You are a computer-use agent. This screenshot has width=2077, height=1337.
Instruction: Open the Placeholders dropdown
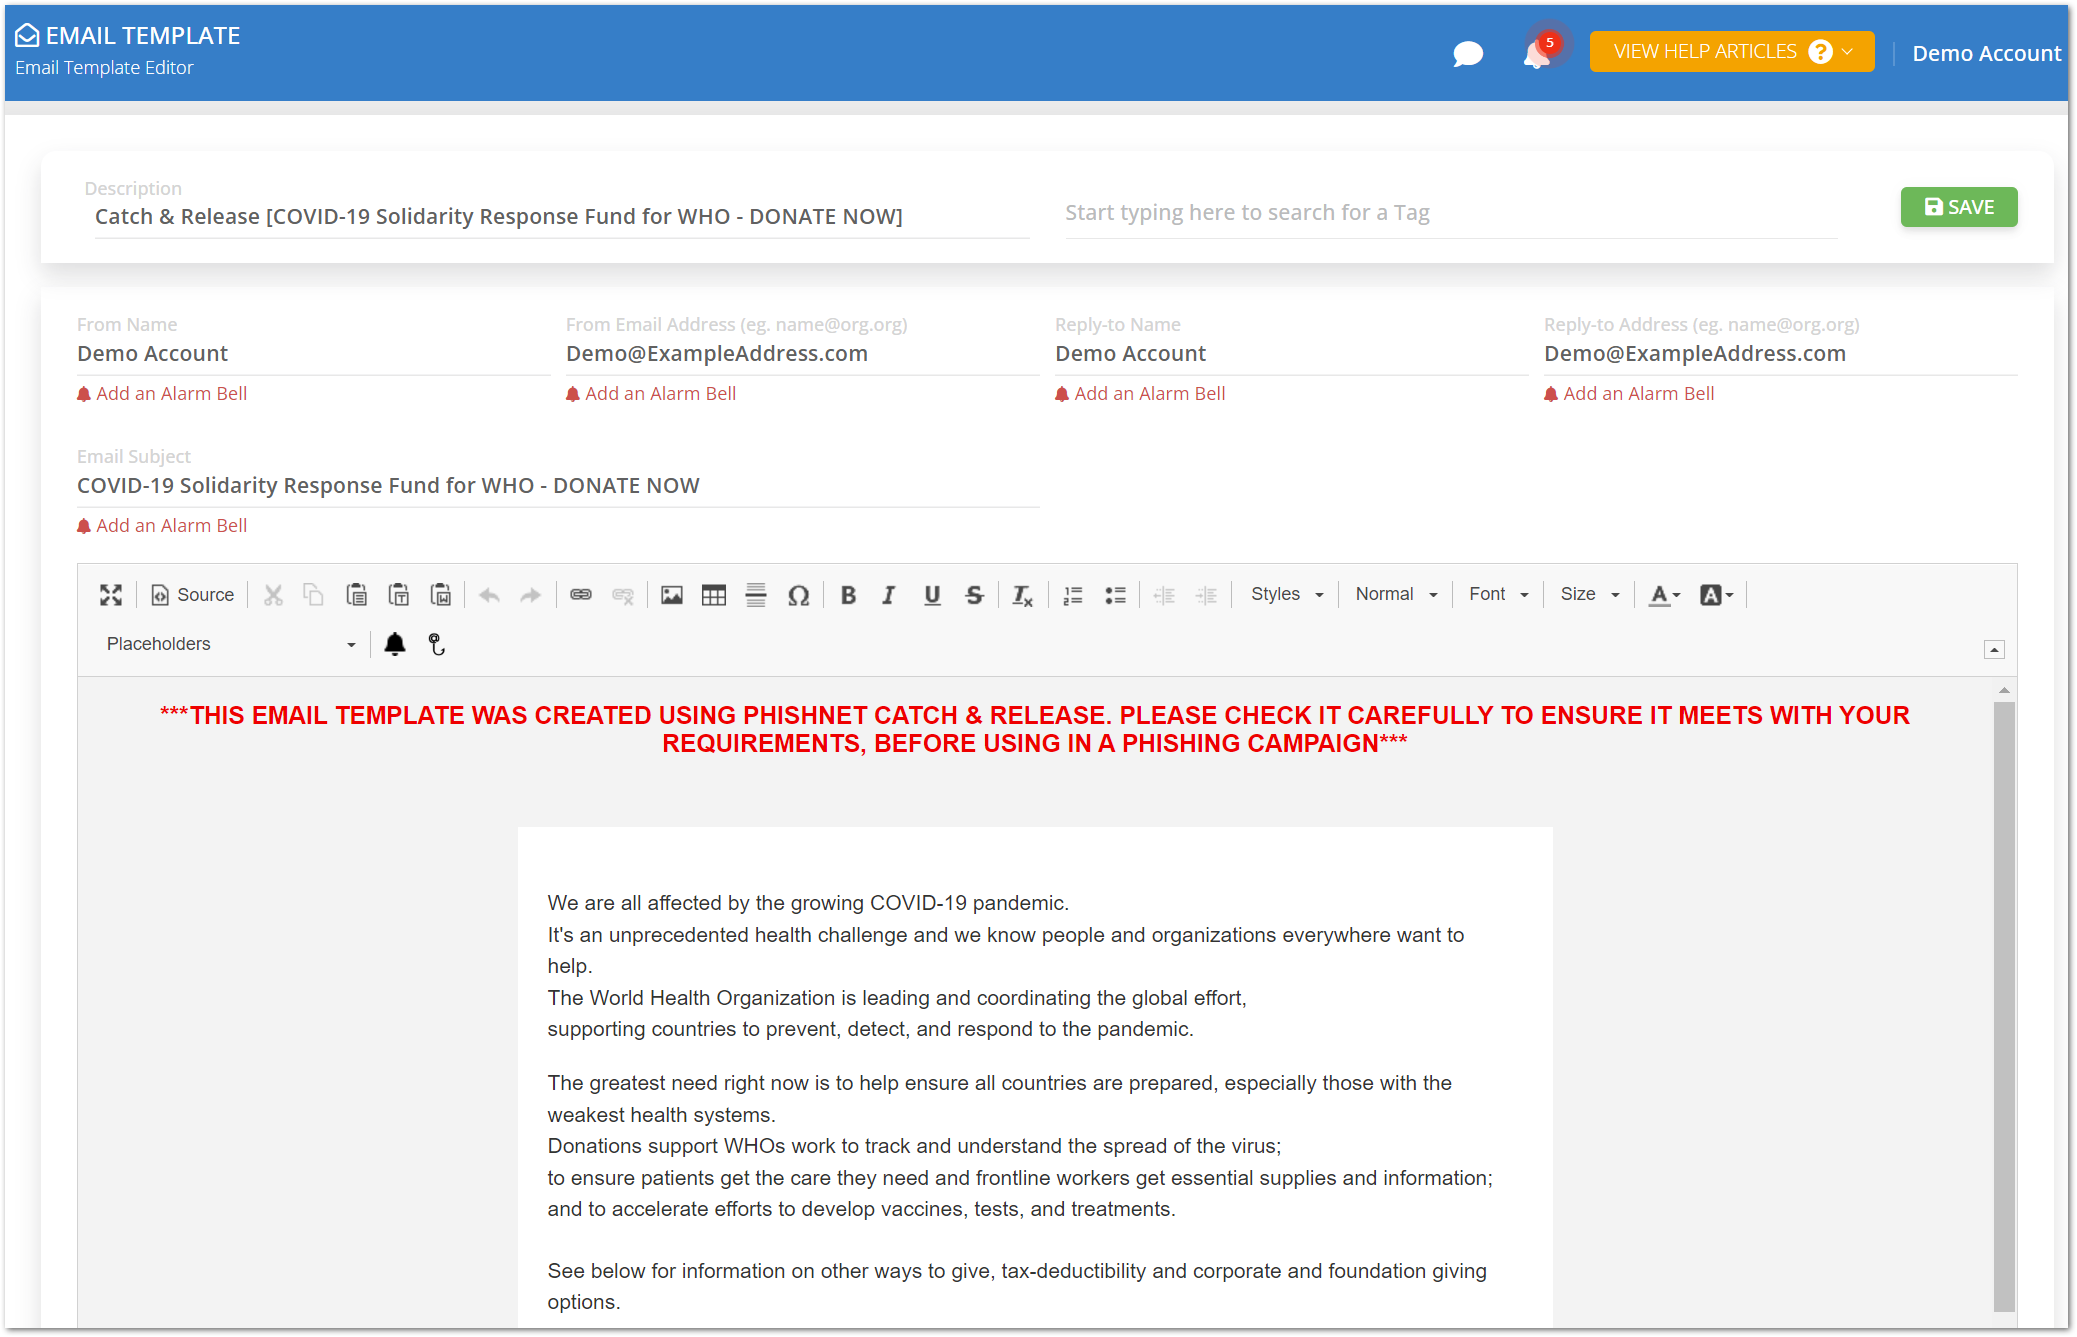(230, 644)
